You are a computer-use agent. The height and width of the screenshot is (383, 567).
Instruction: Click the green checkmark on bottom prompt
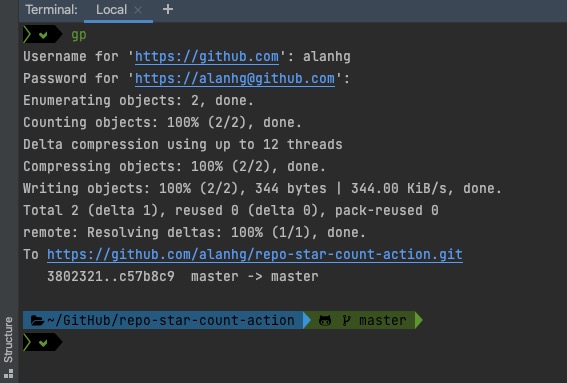click(43, 342)
